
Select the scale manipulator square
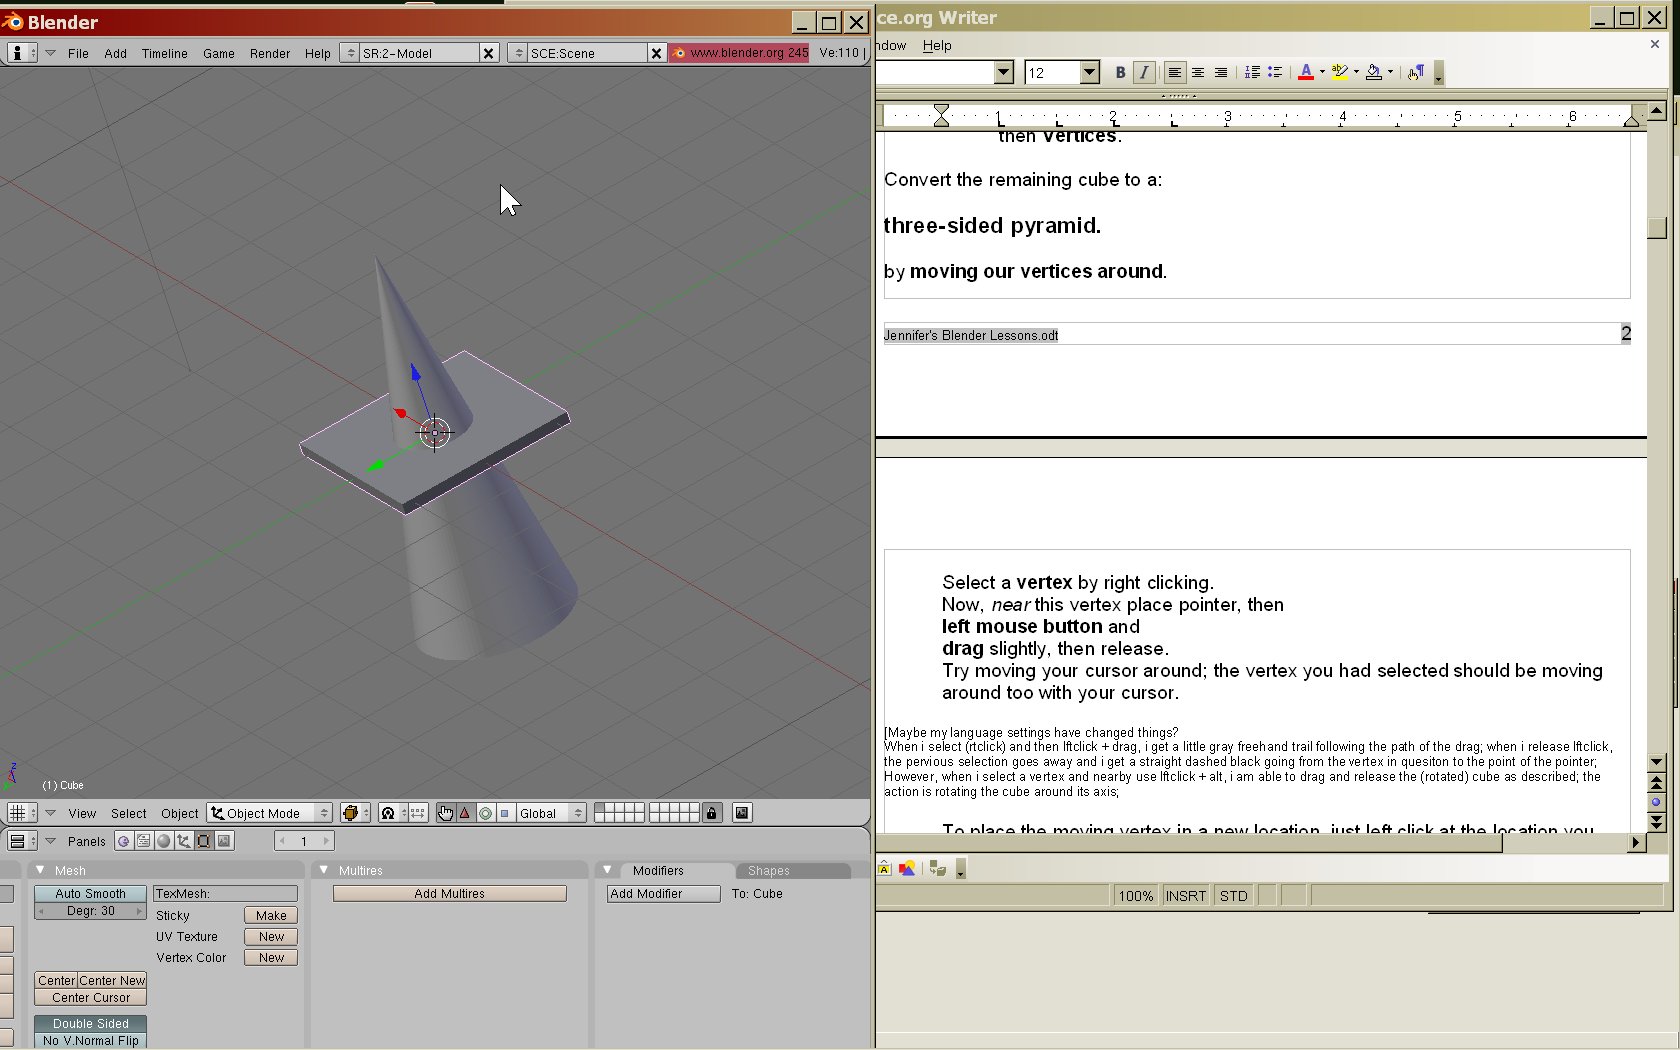point(505,813)
